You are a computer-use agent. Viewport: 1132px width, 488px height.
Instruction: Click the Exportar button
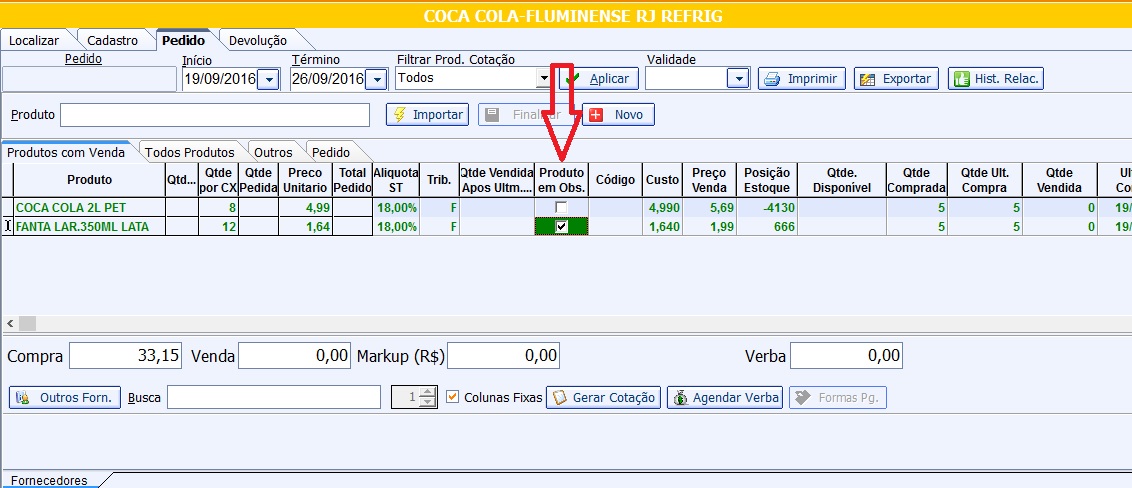coord(896,79)
